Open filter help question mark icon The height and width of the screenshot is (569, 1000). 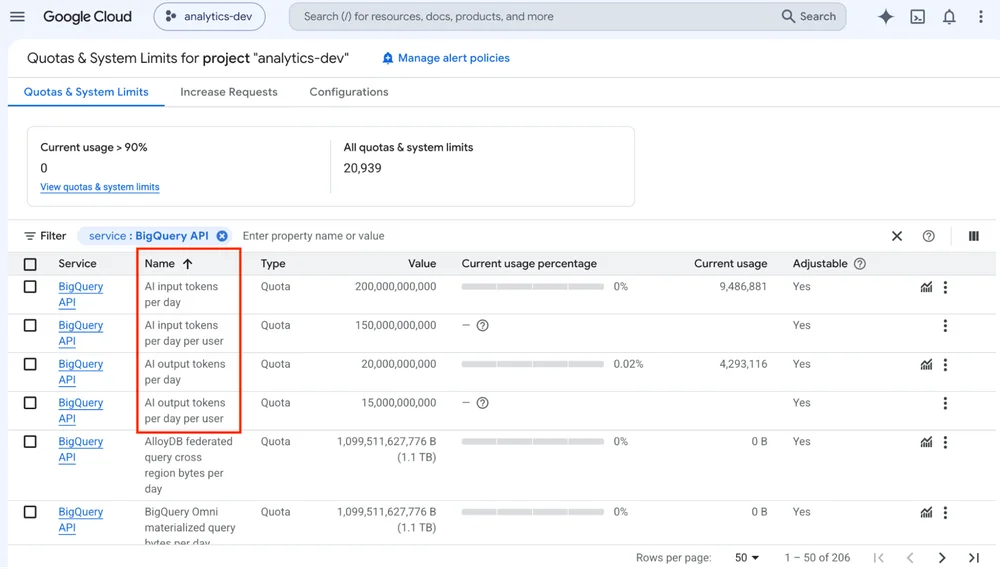click(929, 236)
